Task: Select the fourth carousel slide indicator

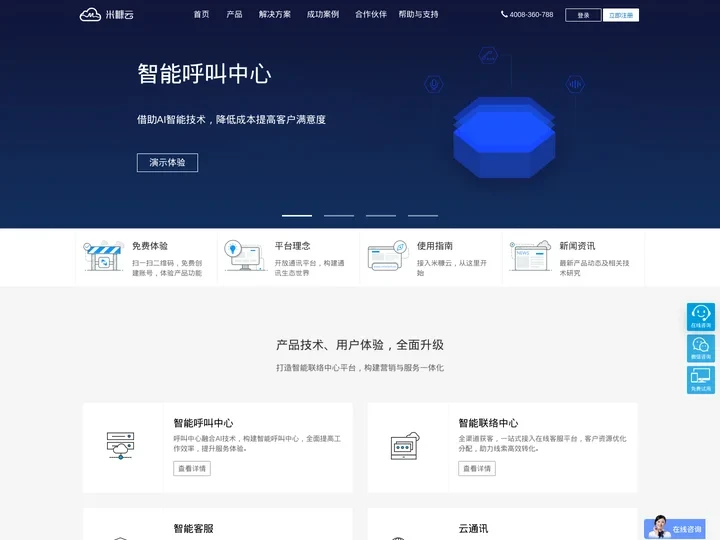Action: point(423,215)
